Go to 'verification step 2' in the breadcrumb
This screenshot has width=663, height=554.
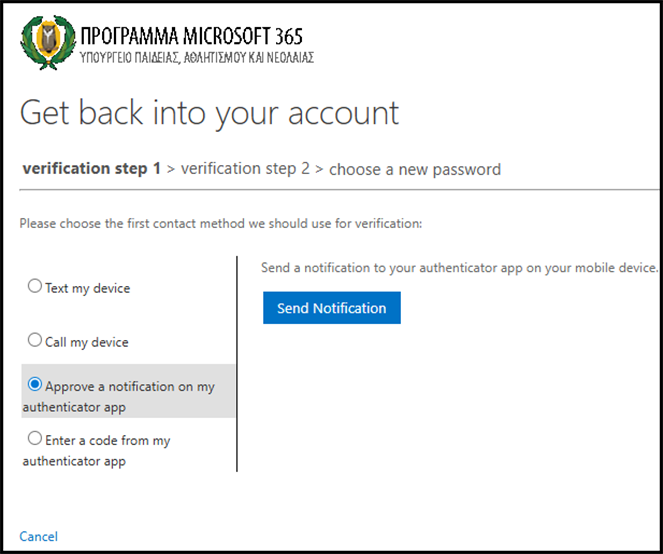tap(245, 169)
